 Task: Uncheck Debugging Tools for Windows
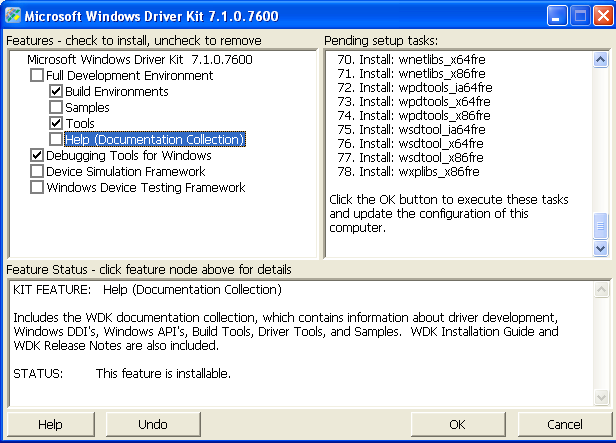tap(37, 155)
